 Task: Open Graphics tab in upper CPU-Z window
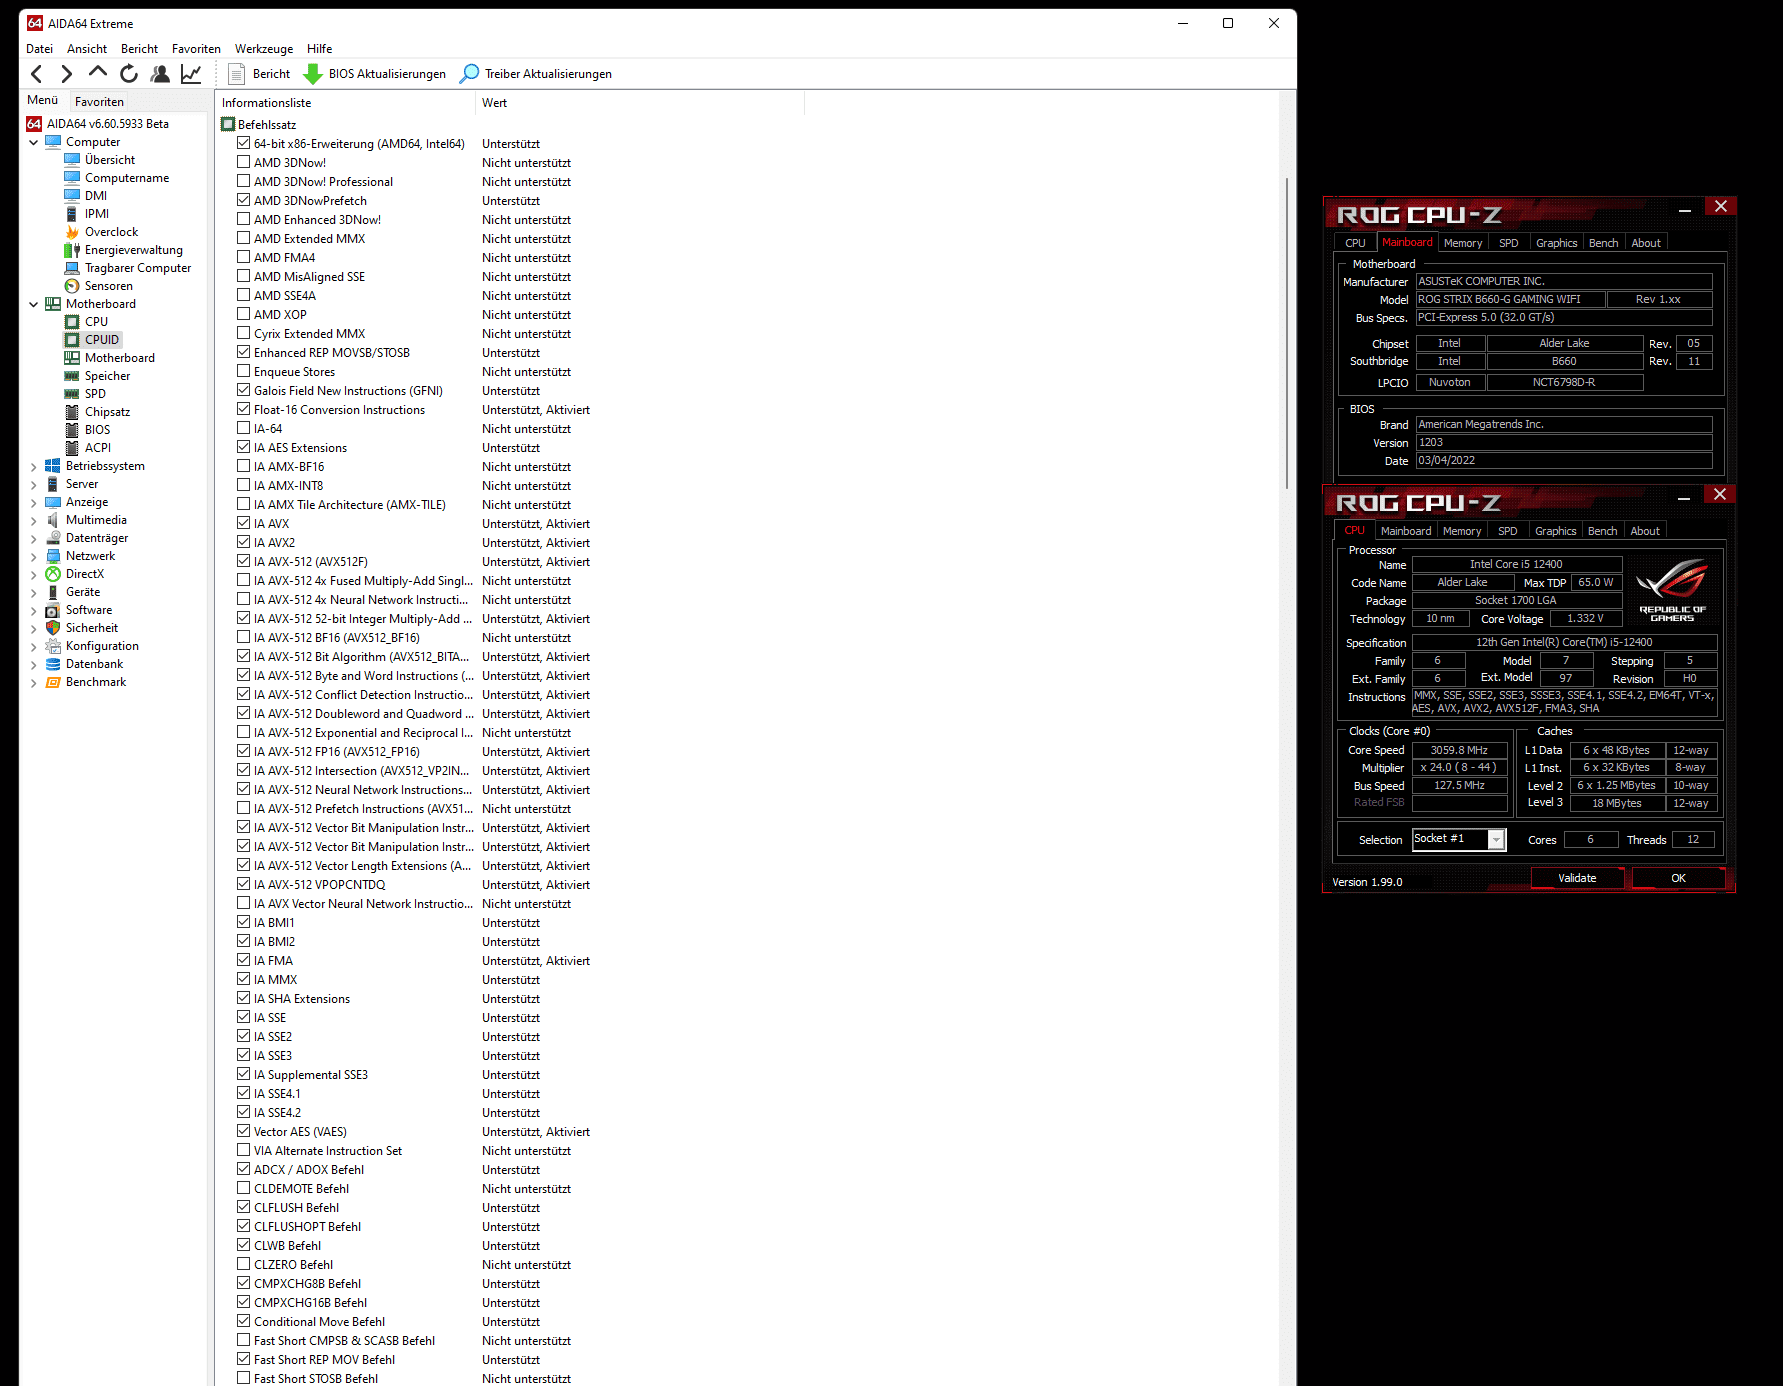tap(1556, 243)
